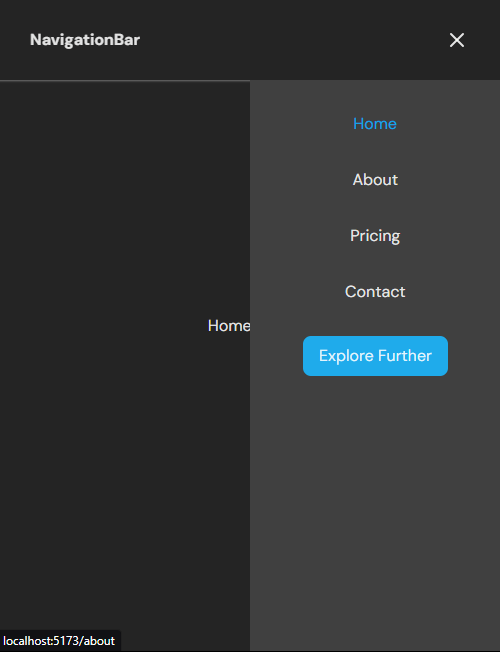The width and height of the screenshot is (500, 652).
Task: Click the localhost:5173/about status URL tooltip
Action: pyautogui.click(x=59, y=641)
